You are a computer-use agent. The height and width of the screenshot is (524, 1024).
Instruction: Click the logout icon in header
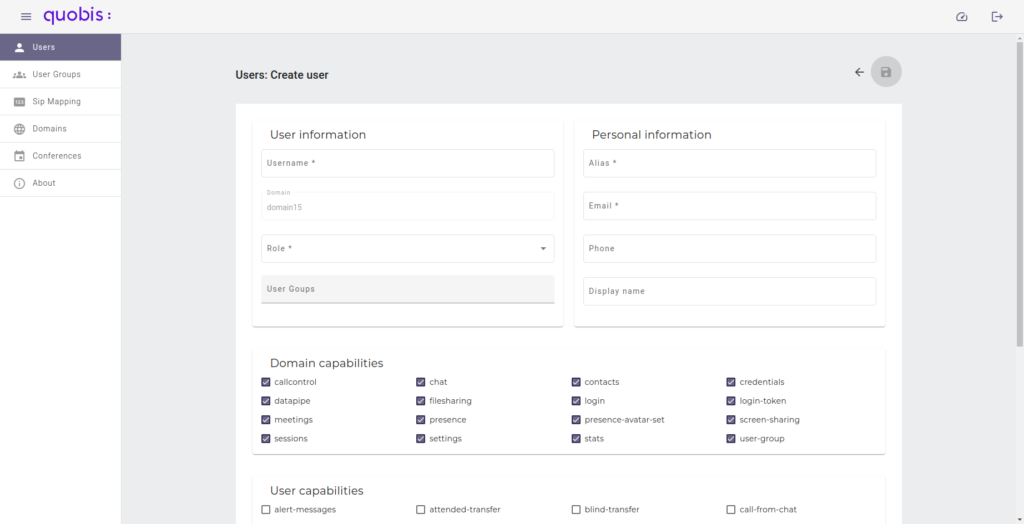click(x=997, y=17)
